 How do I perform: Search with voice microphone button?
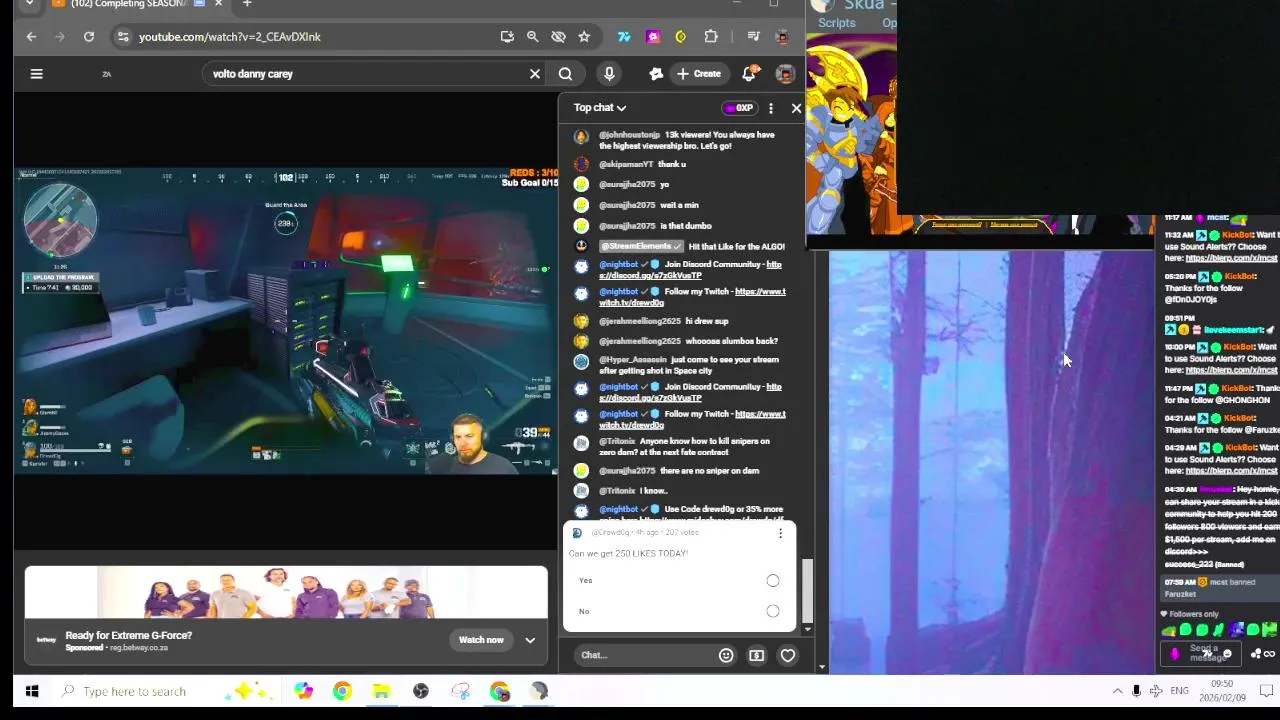click(x=609, y=74)
